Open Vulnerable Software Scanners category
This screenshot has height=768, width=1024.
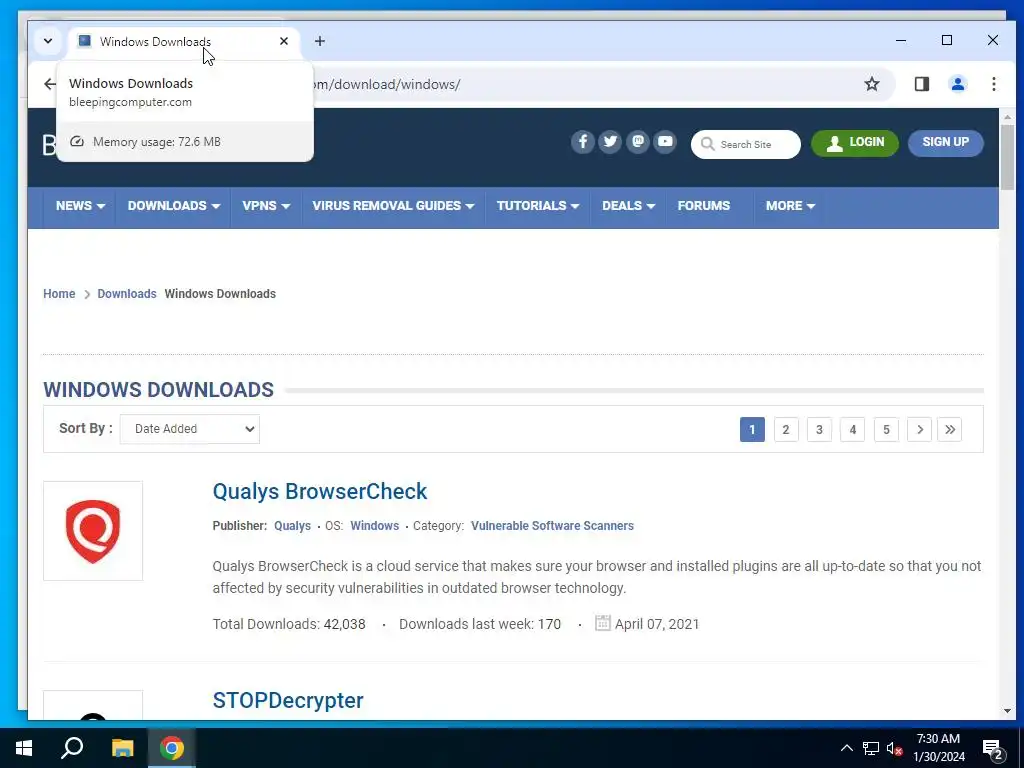coord(552,526)
